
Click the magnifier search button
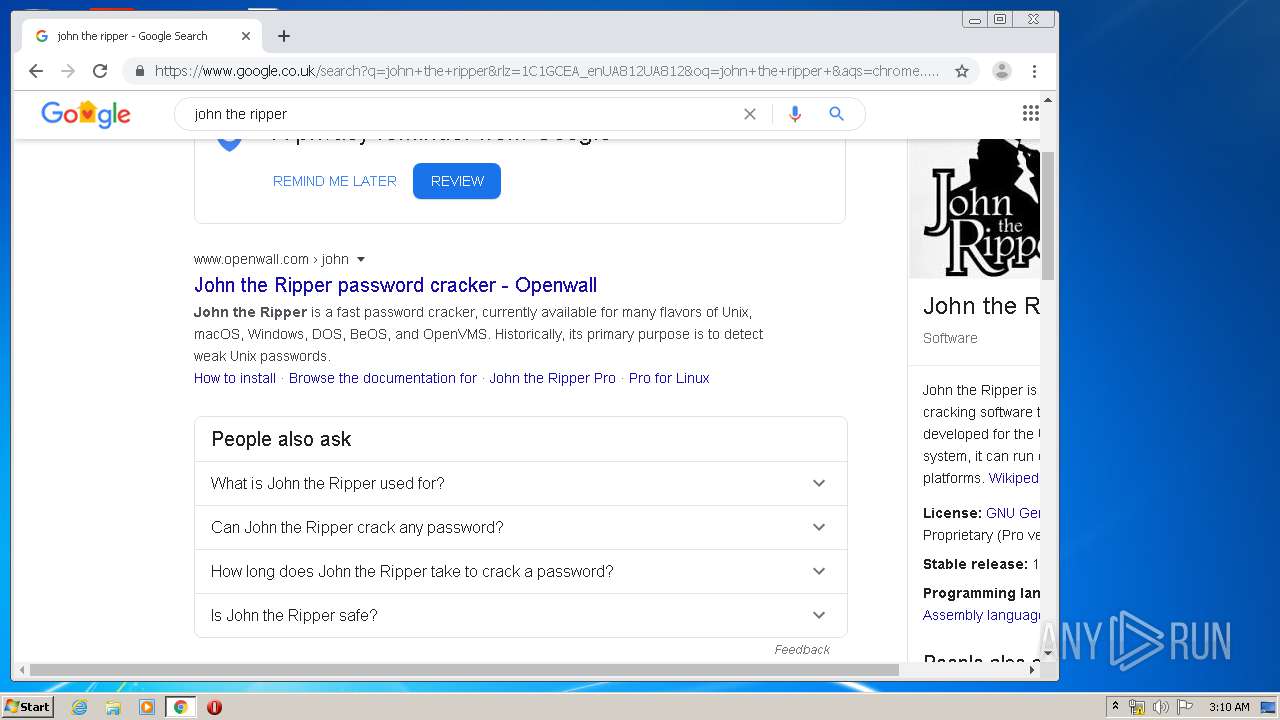(x=837, y=114)
